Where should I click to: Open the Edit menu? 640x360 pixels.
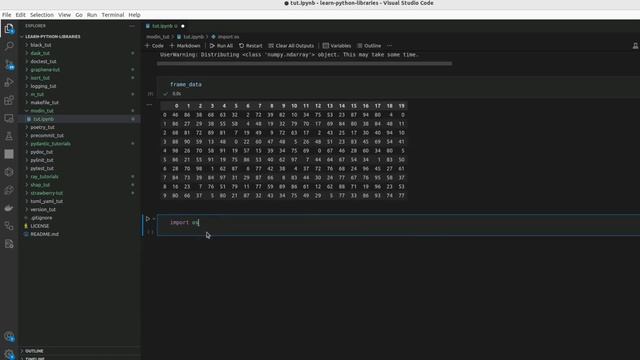coord(20,15)
